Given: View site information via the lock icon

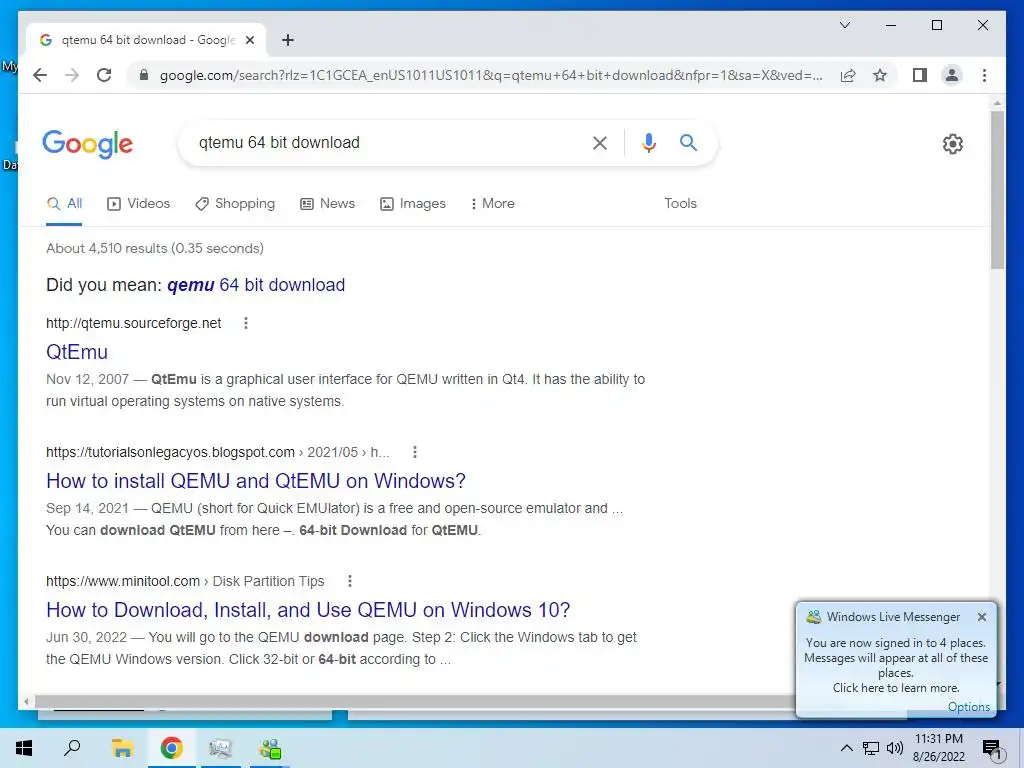Looking at the screenshot, I should pyautogui.click(x=144, y=75).
